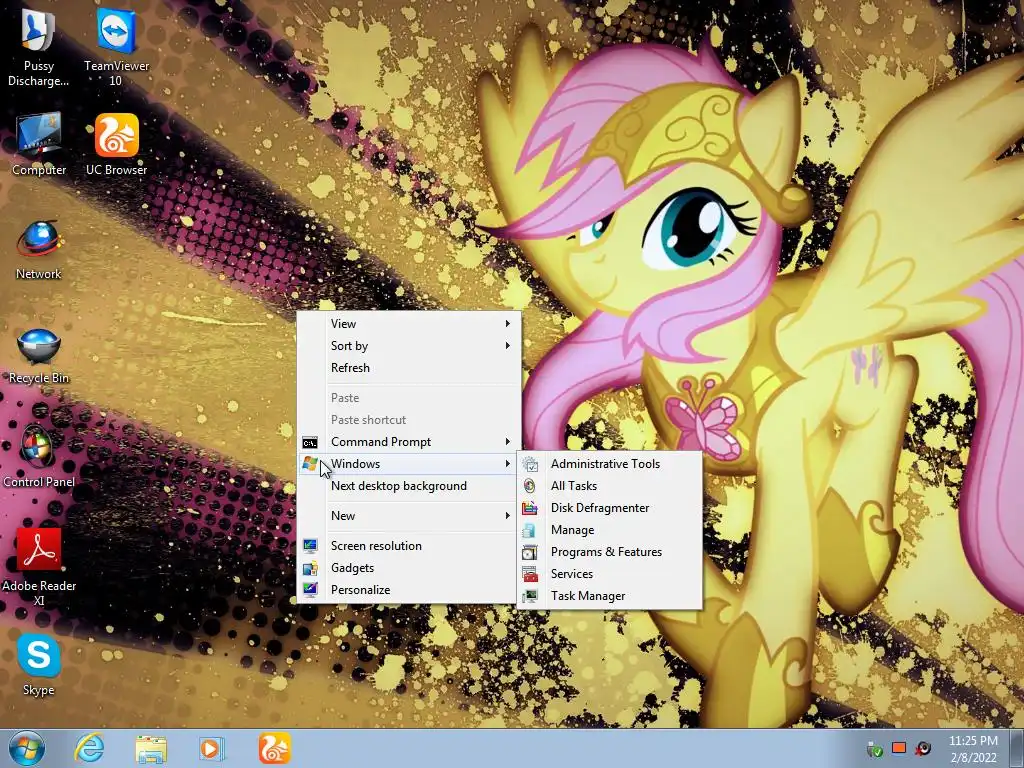Click the network tray icon with green check
Screen dimensions: 1024x768
point(874,748)
